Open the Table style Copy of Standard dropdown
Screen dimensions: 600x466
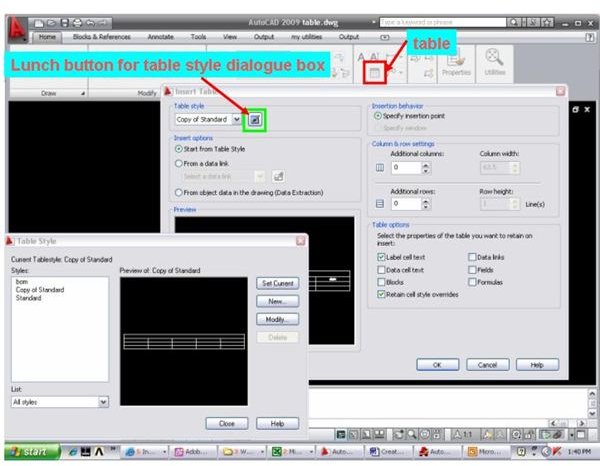236,119
